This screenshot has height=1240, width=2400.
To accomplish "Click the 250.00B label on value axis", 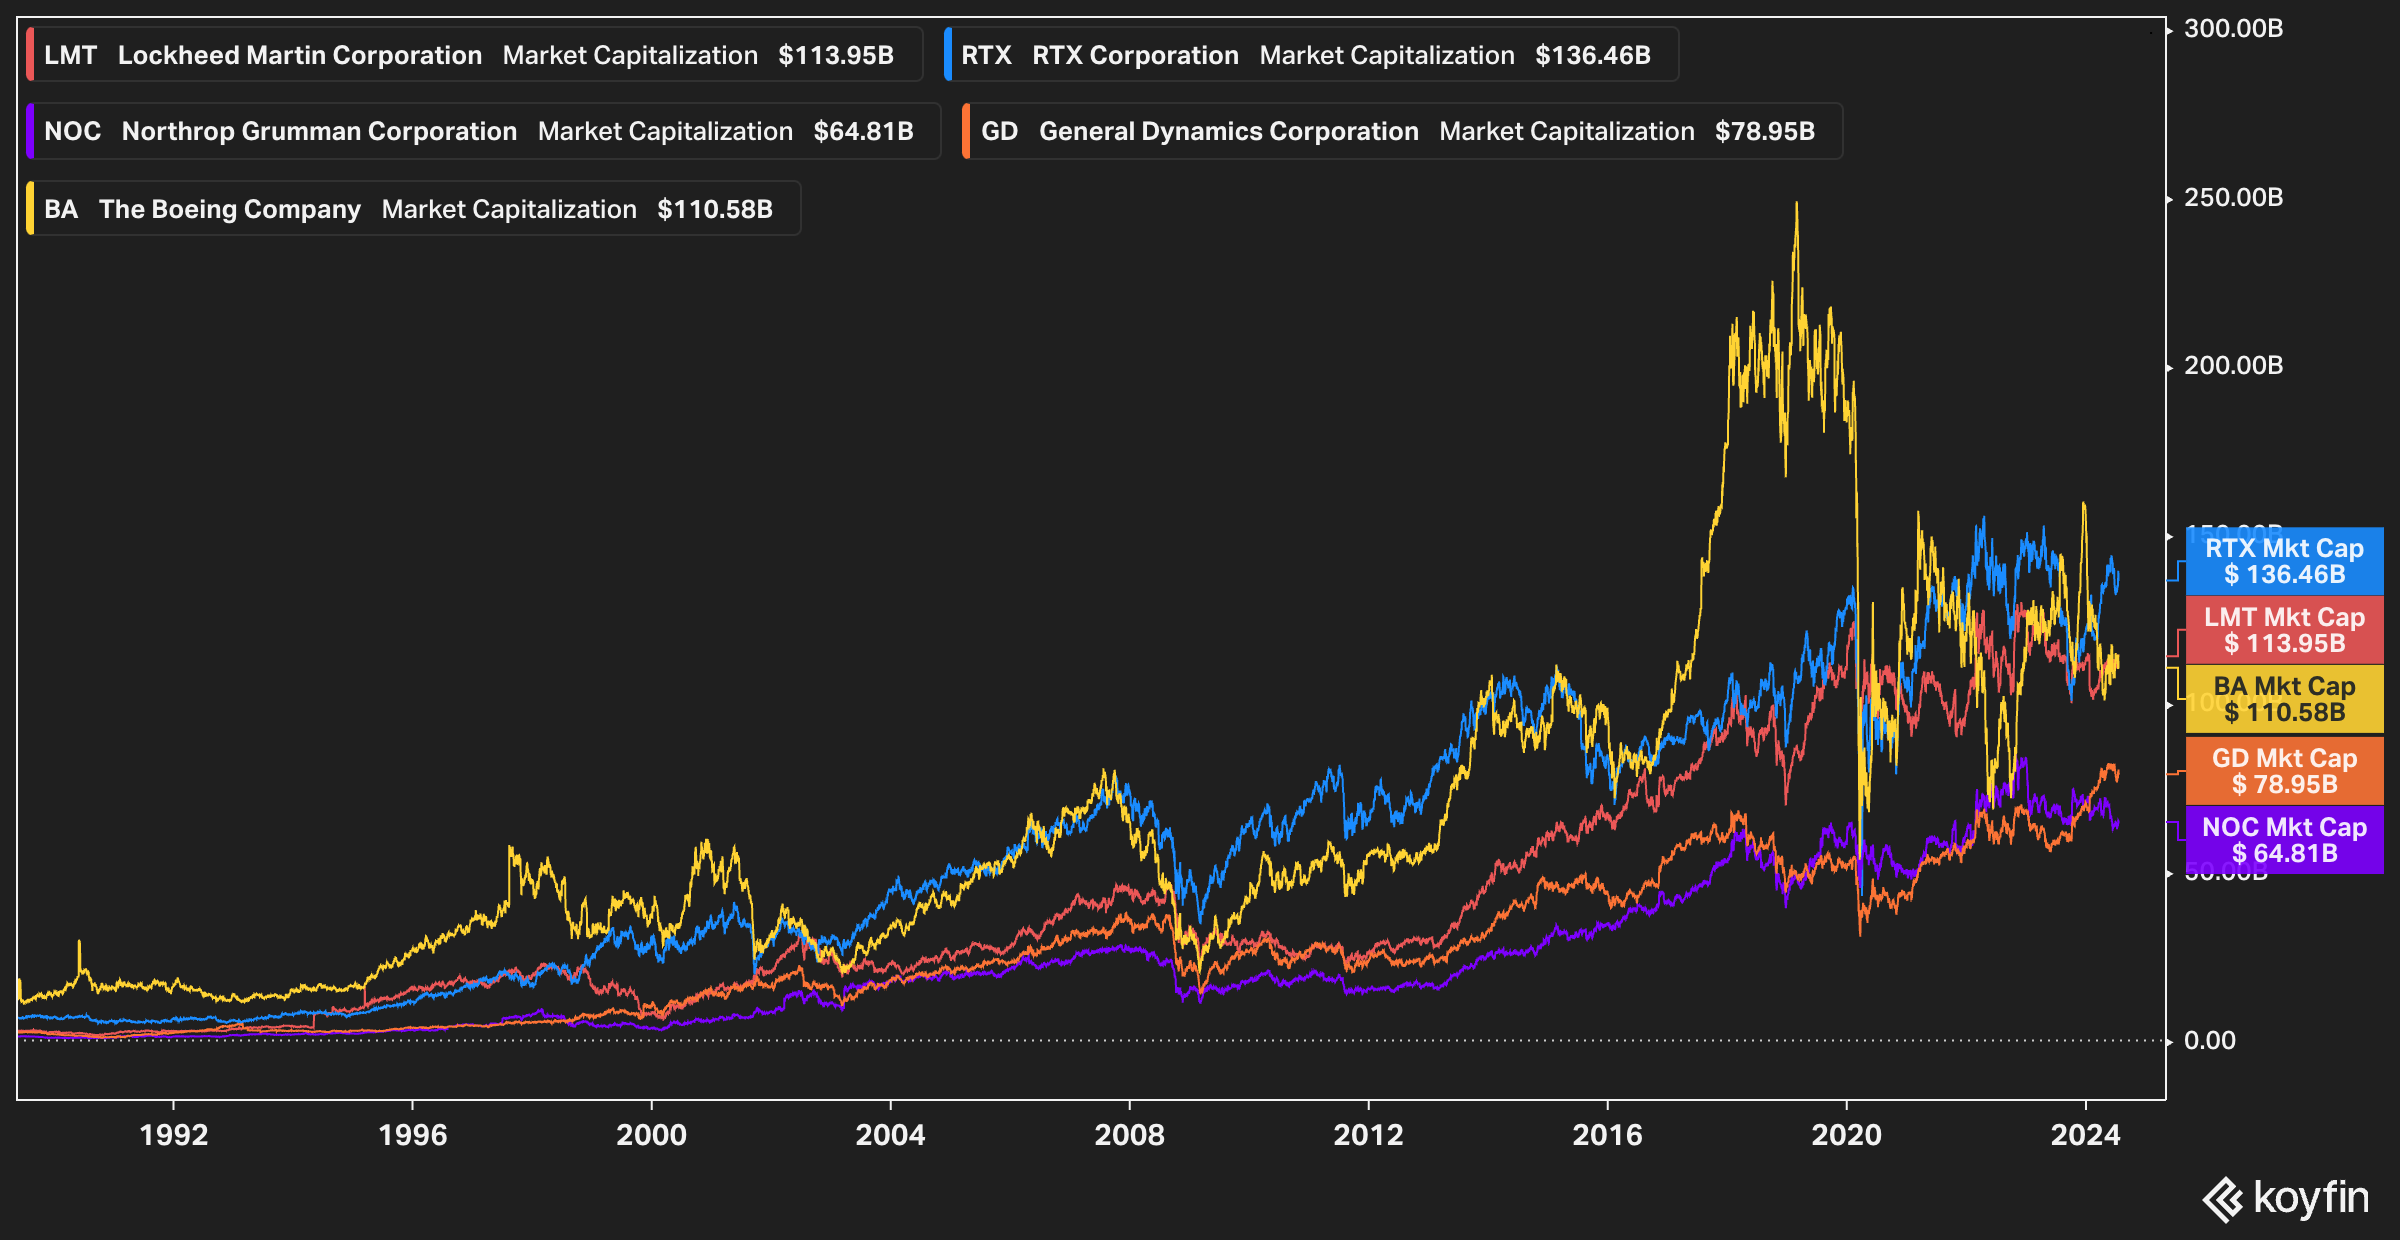I will (2233, 197).
